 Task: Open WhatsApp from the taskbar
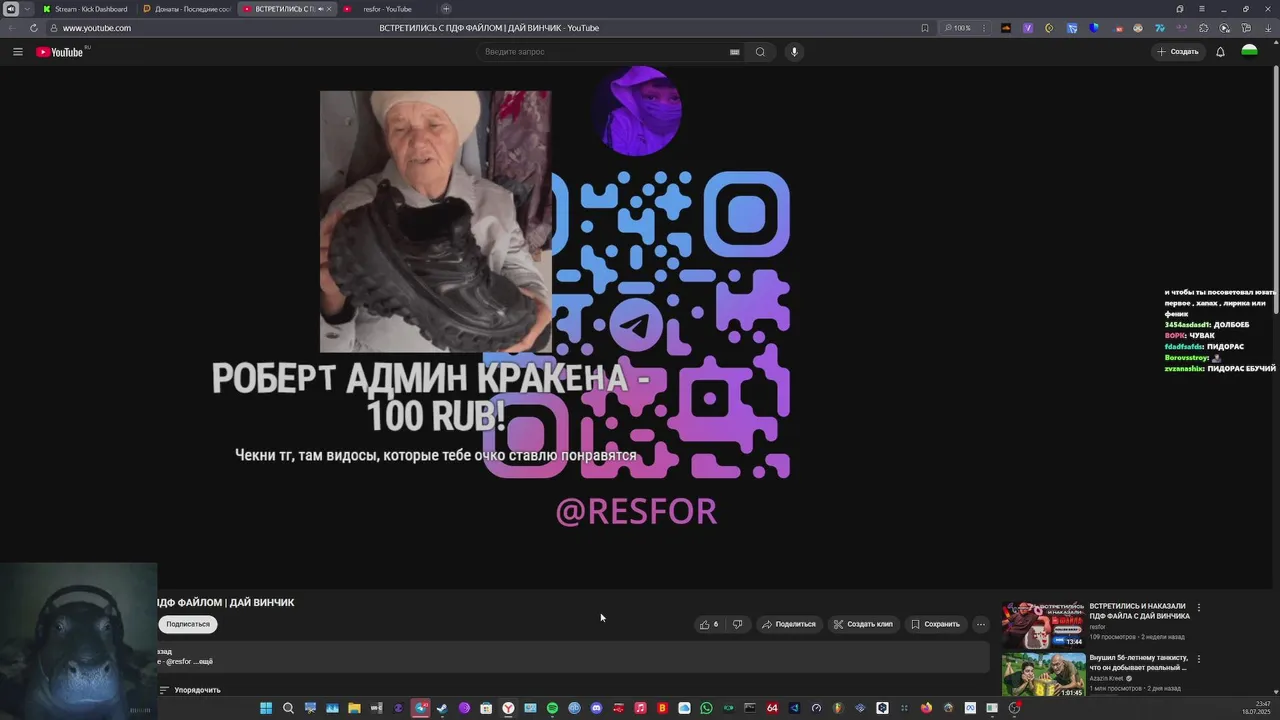tap(706, 708)
